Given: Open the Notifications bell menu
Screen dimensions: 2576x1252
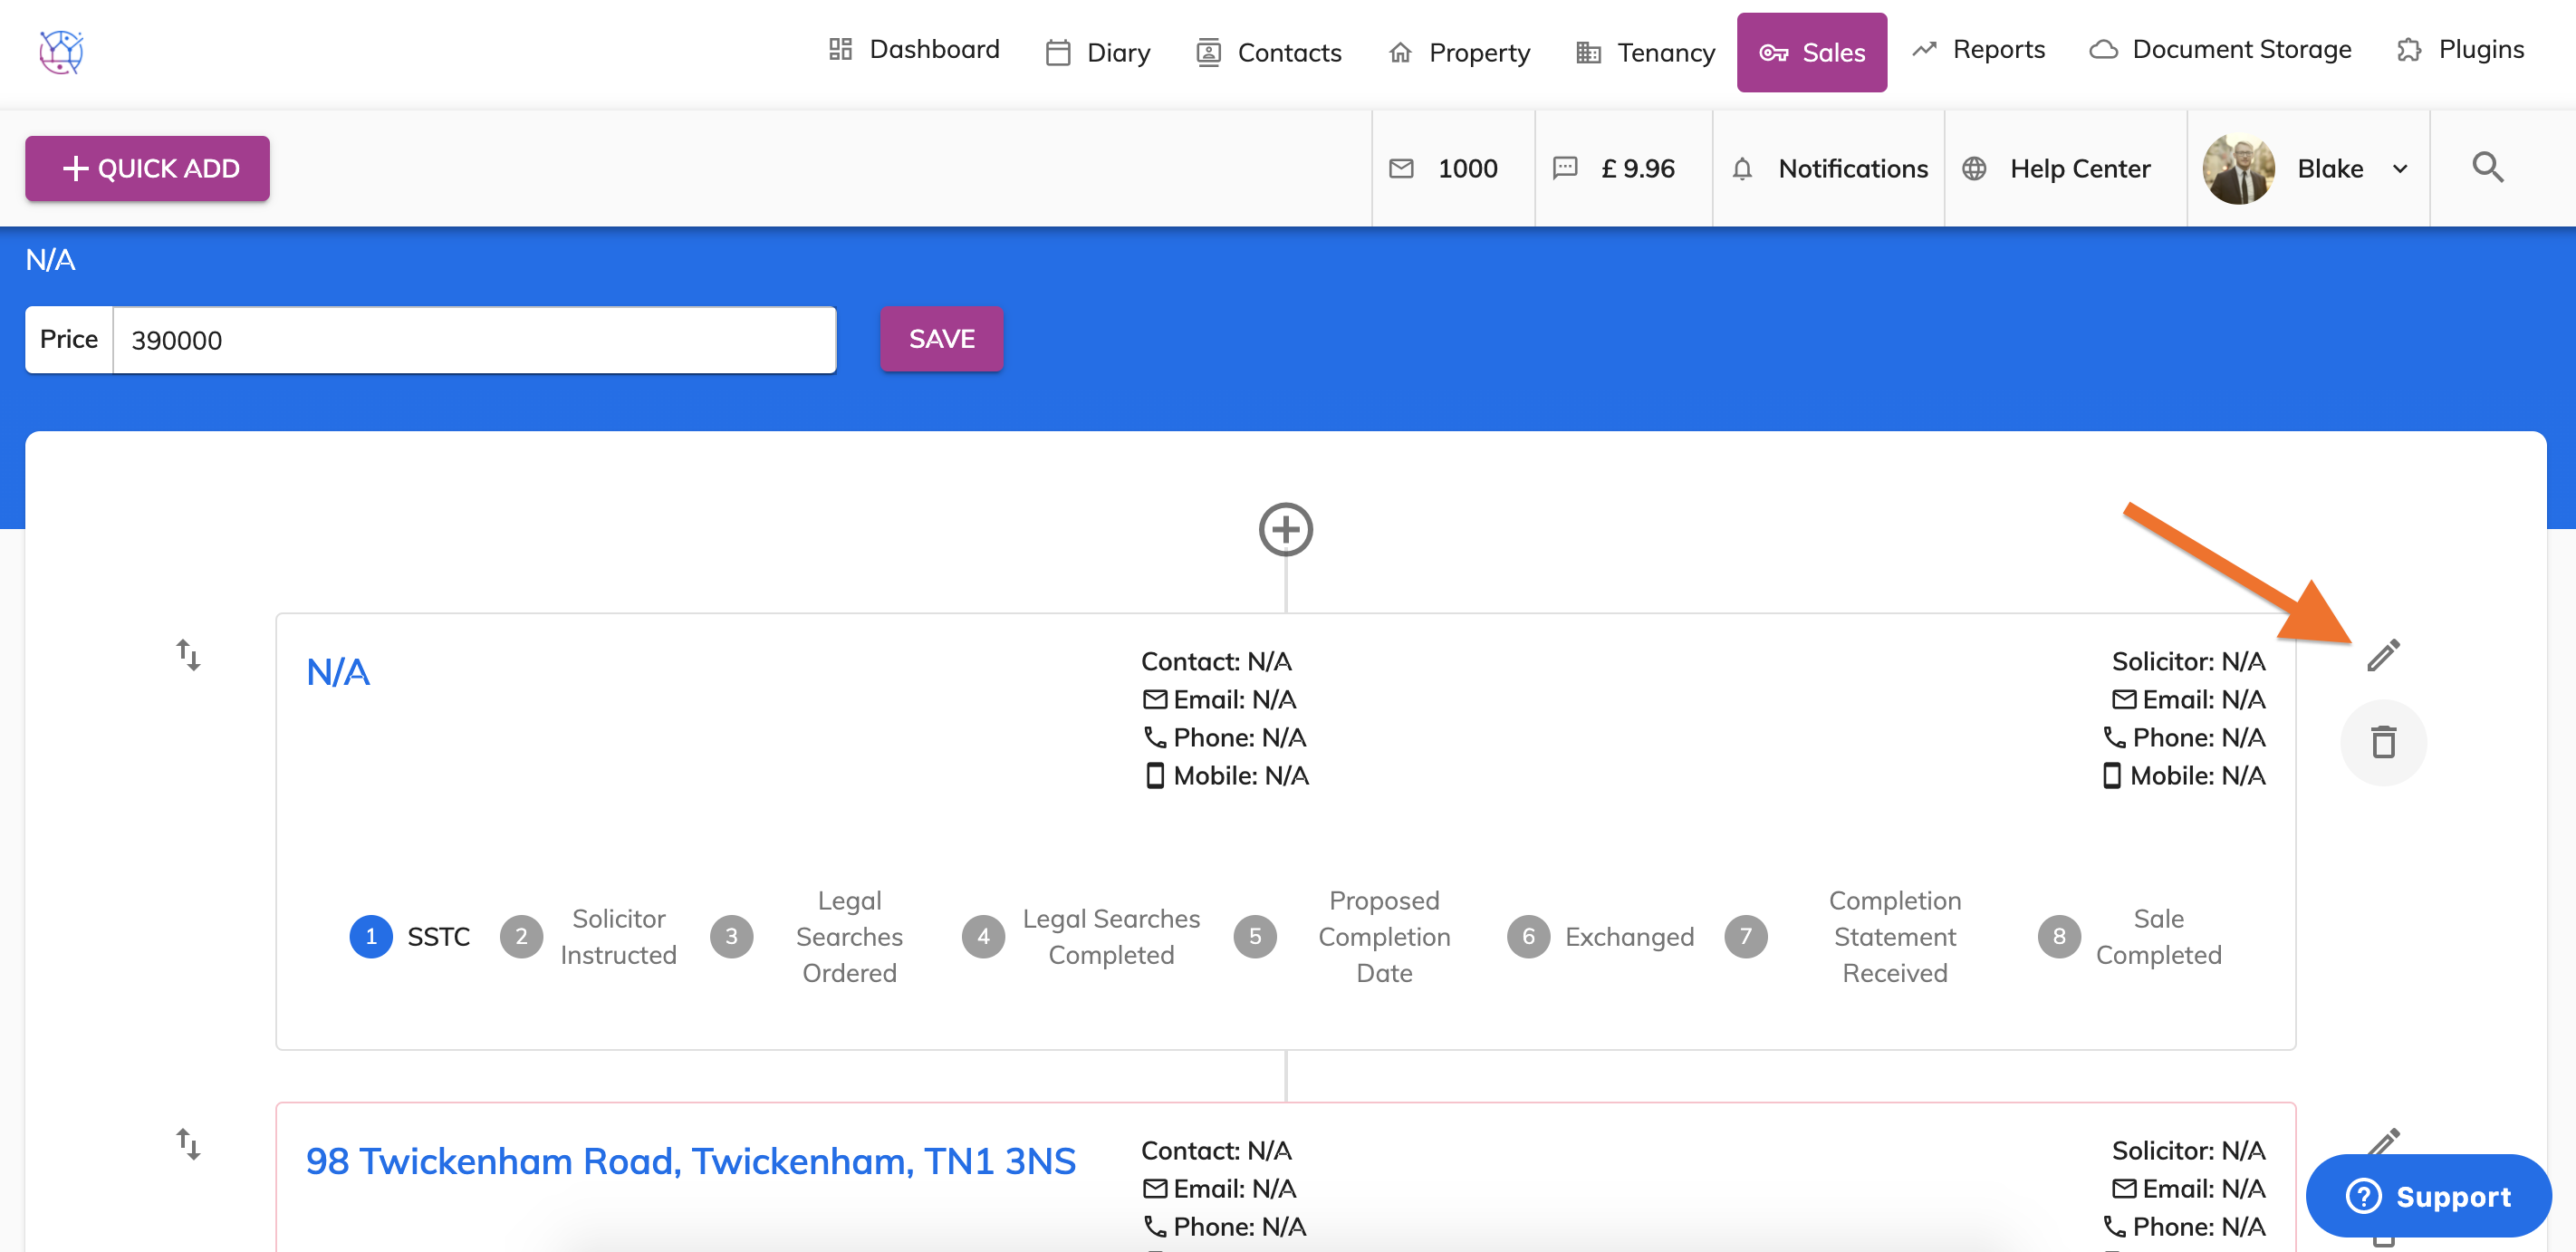Looking at the screenshot, I should (1830, 168).
